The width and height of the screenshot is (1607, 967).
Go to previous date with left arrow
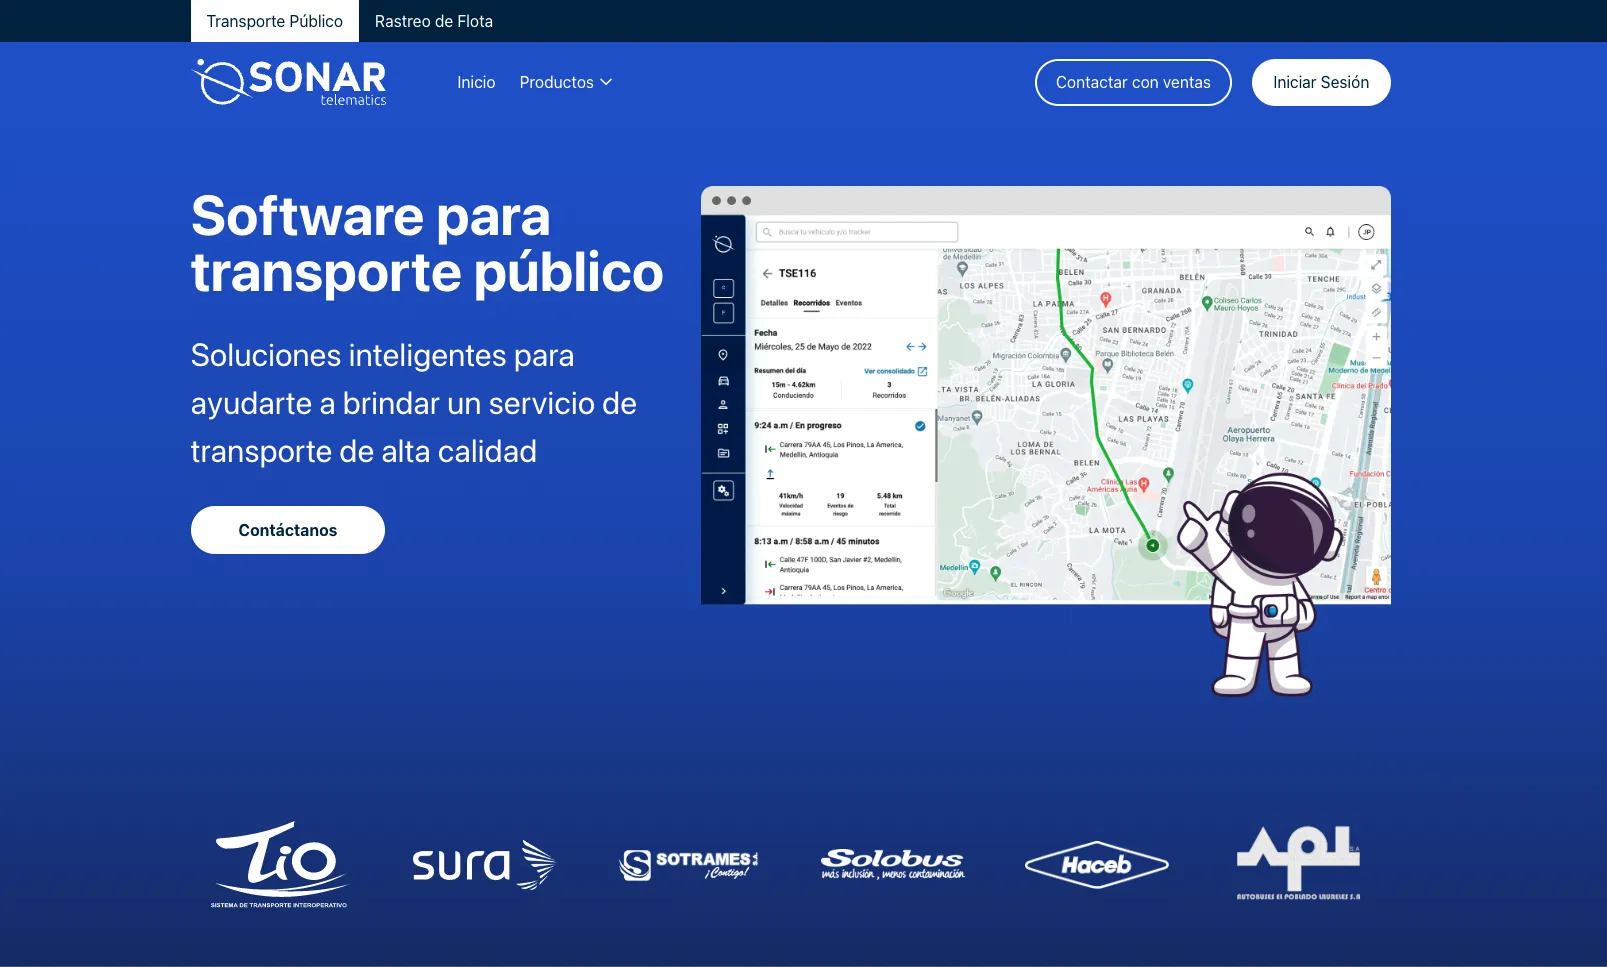coord(910,347)
